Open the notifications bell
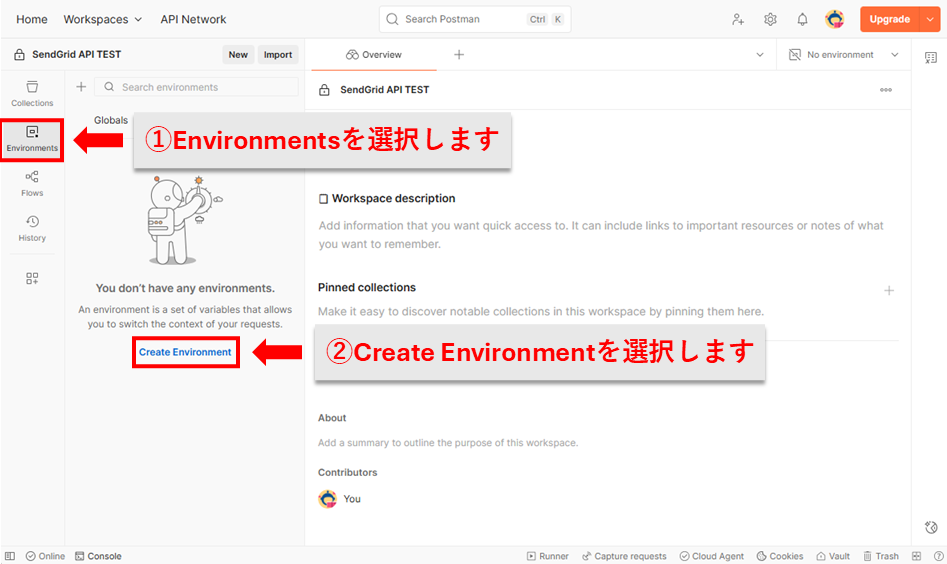The height and width of the screenshot is (564, 947). point(802,19)
